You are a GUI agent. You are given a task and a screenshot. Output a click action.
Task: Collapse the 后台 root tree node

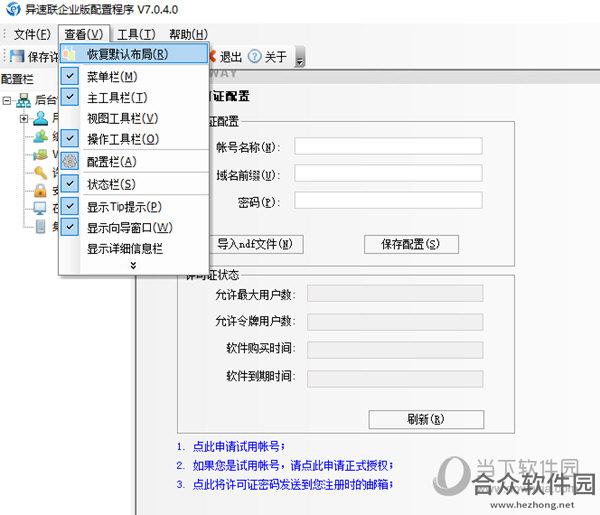[x=7, y=101]
